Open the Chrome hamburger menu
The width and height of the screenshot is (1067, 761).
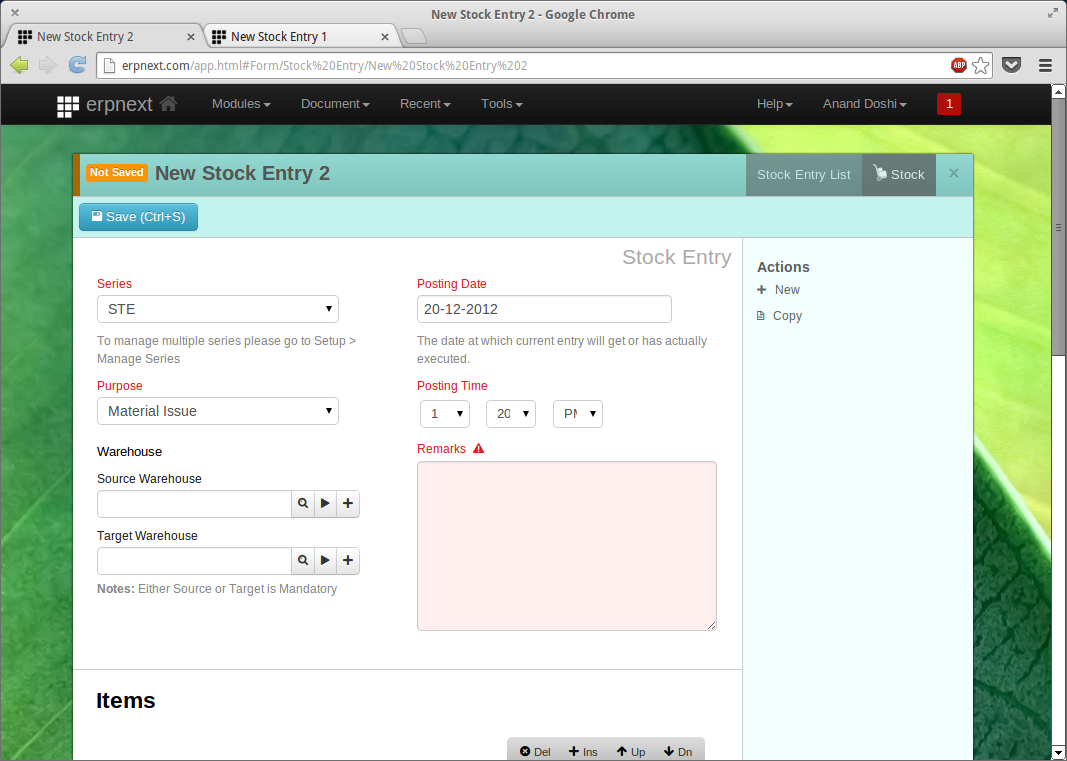(1045, 65)
